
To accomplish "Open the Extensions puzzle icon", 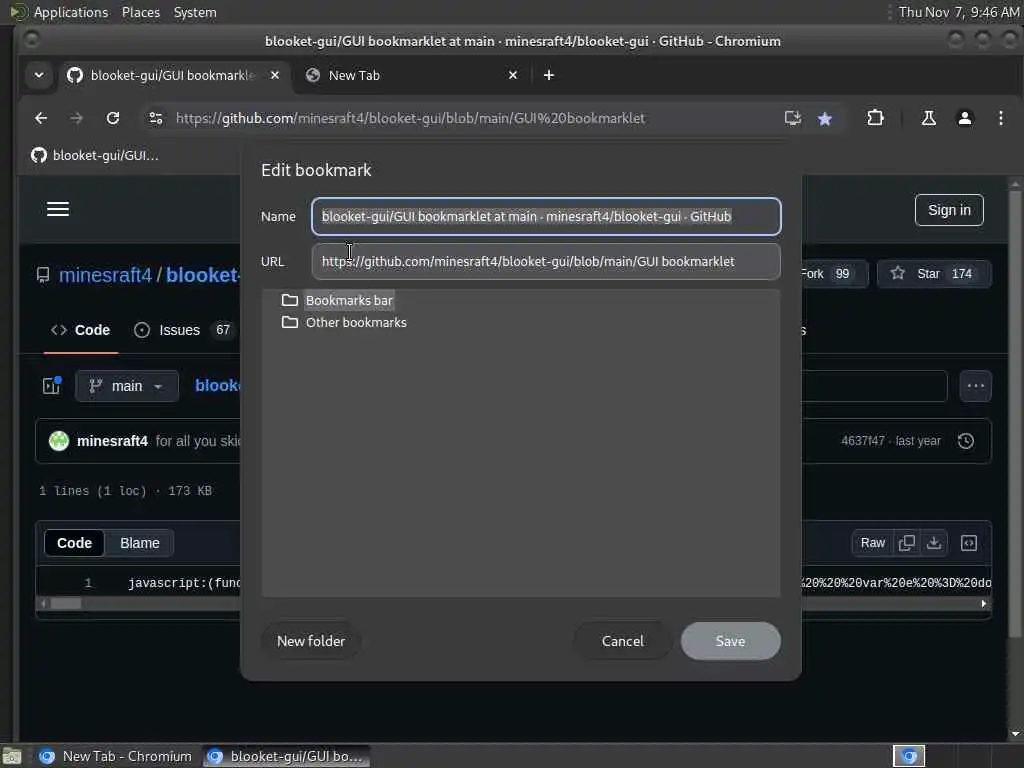I will [875, 118].
